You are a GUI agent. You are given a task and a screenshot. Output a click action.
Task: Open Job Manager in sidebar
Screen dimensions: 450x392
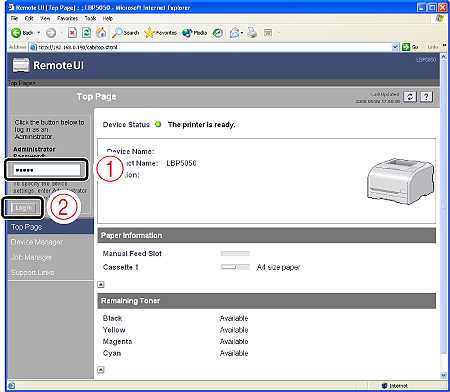point(31,257)
